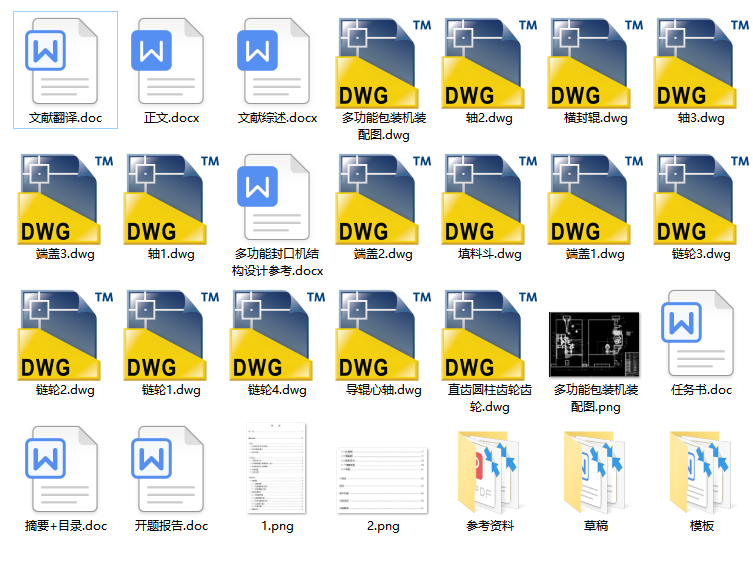Image resolution: width=753 pixels, height=561 pixels.
Task: Click the file name 链轮1.dwg
Action: 171,390
